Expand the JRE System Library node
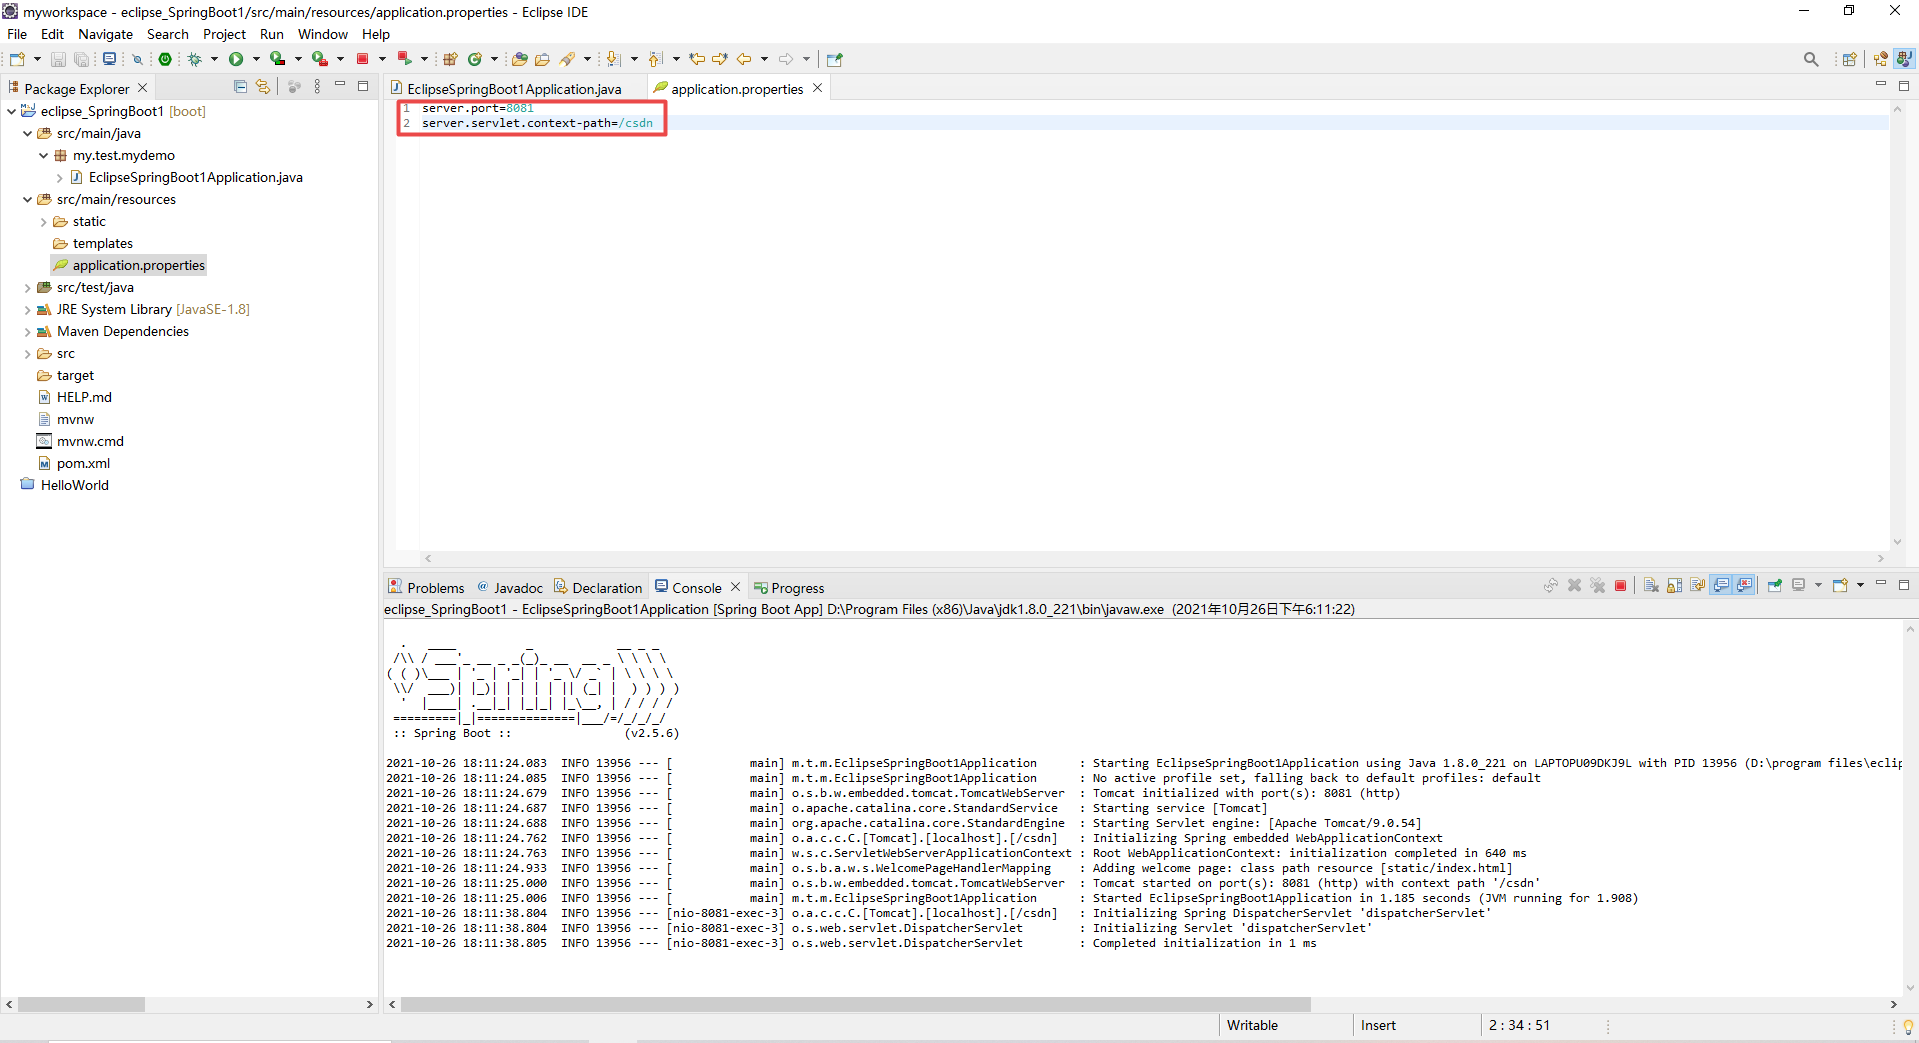Viewport: 1919px width, 1043px height. click(x=28, y=310)
